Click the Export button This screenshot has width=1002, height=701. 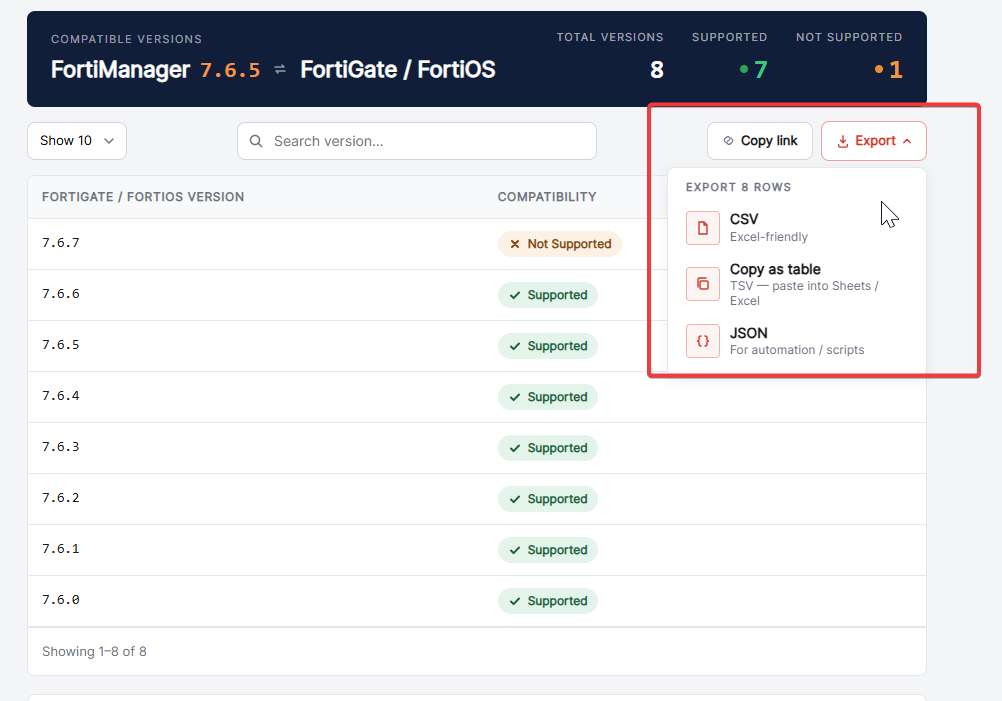(874, 141)
